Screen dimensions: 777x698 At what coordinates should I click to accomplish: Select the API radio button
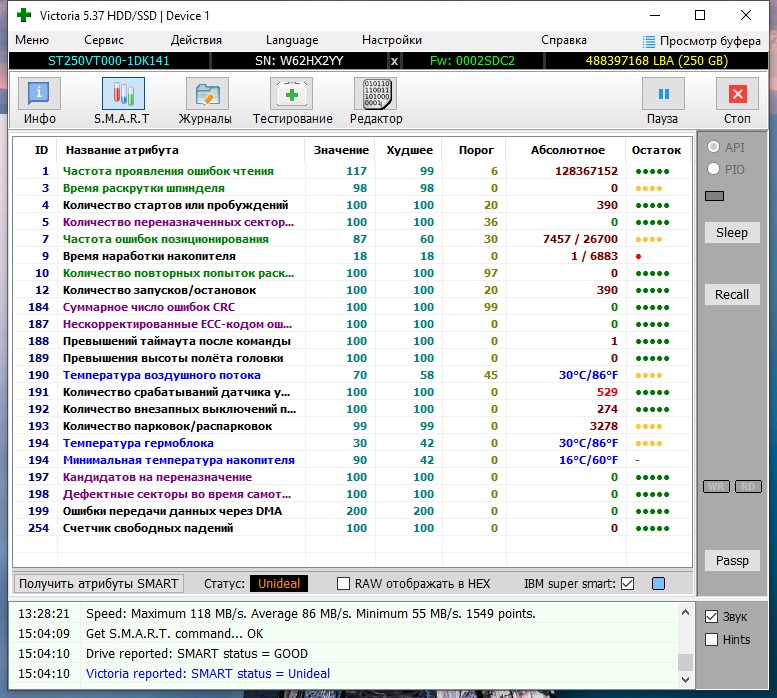(x=713, y=147)
